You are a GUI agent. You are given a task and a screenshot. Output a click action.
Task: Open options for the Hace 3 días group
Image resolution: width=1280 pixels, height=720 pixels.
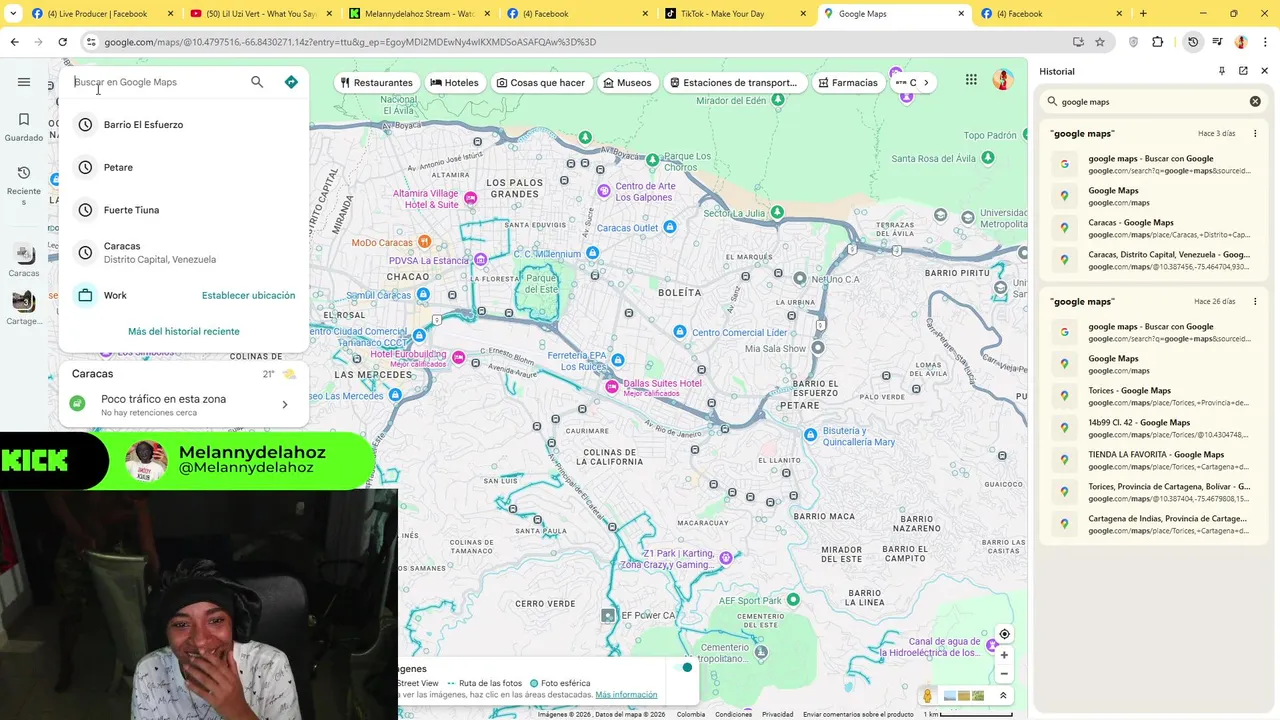pyautogui.click(x=1255, y=133)
